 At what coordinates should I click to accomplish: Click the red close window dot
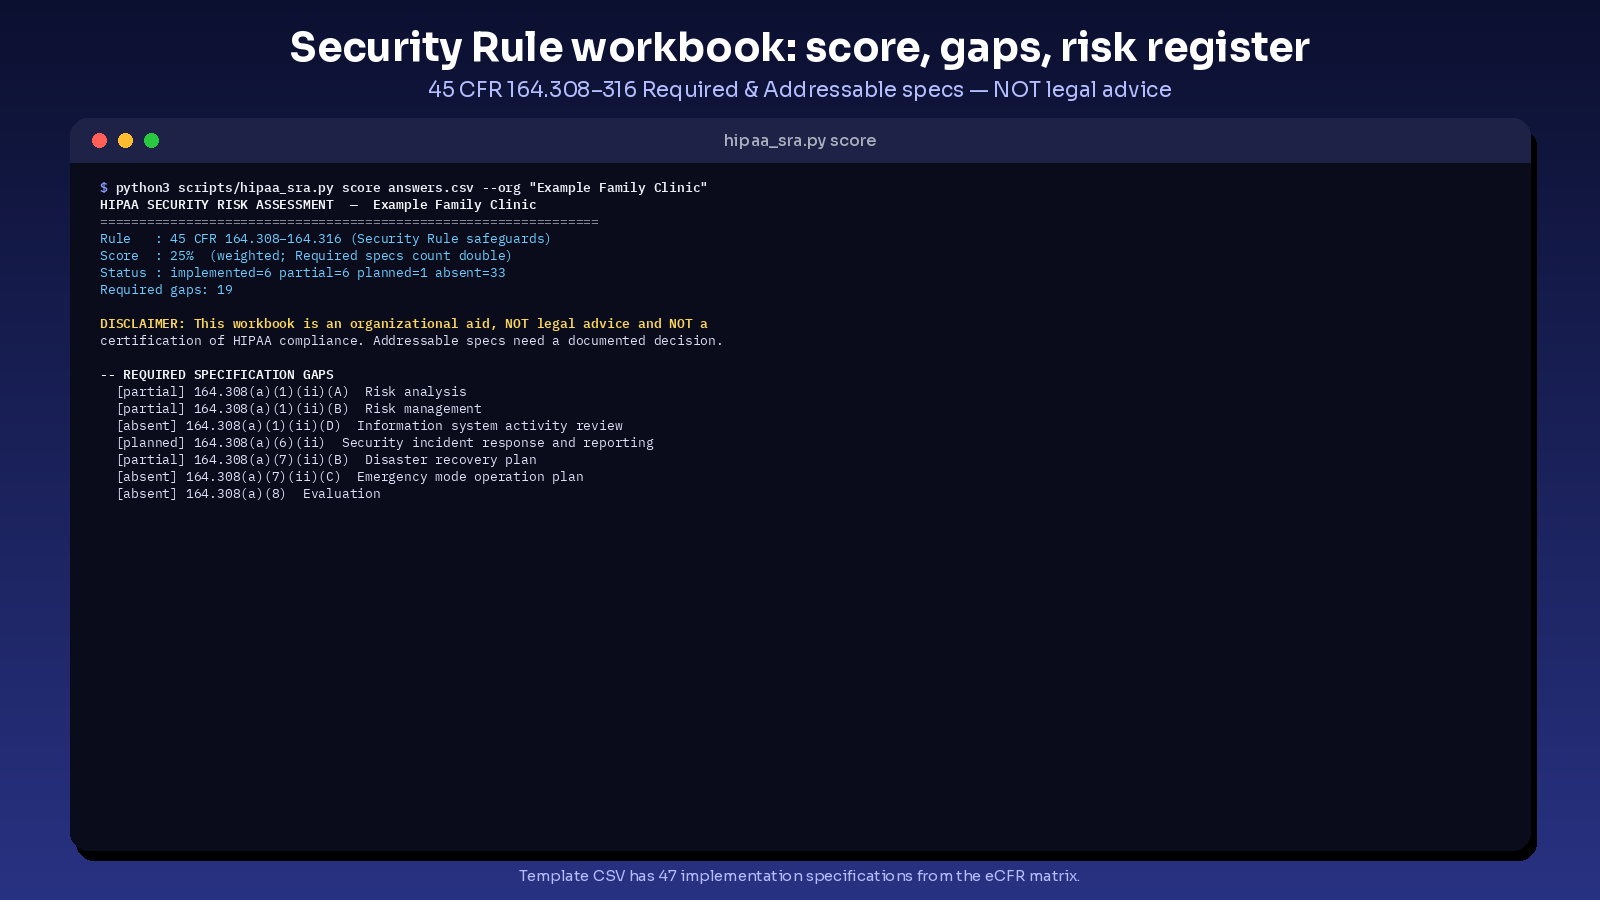(99, 141)
